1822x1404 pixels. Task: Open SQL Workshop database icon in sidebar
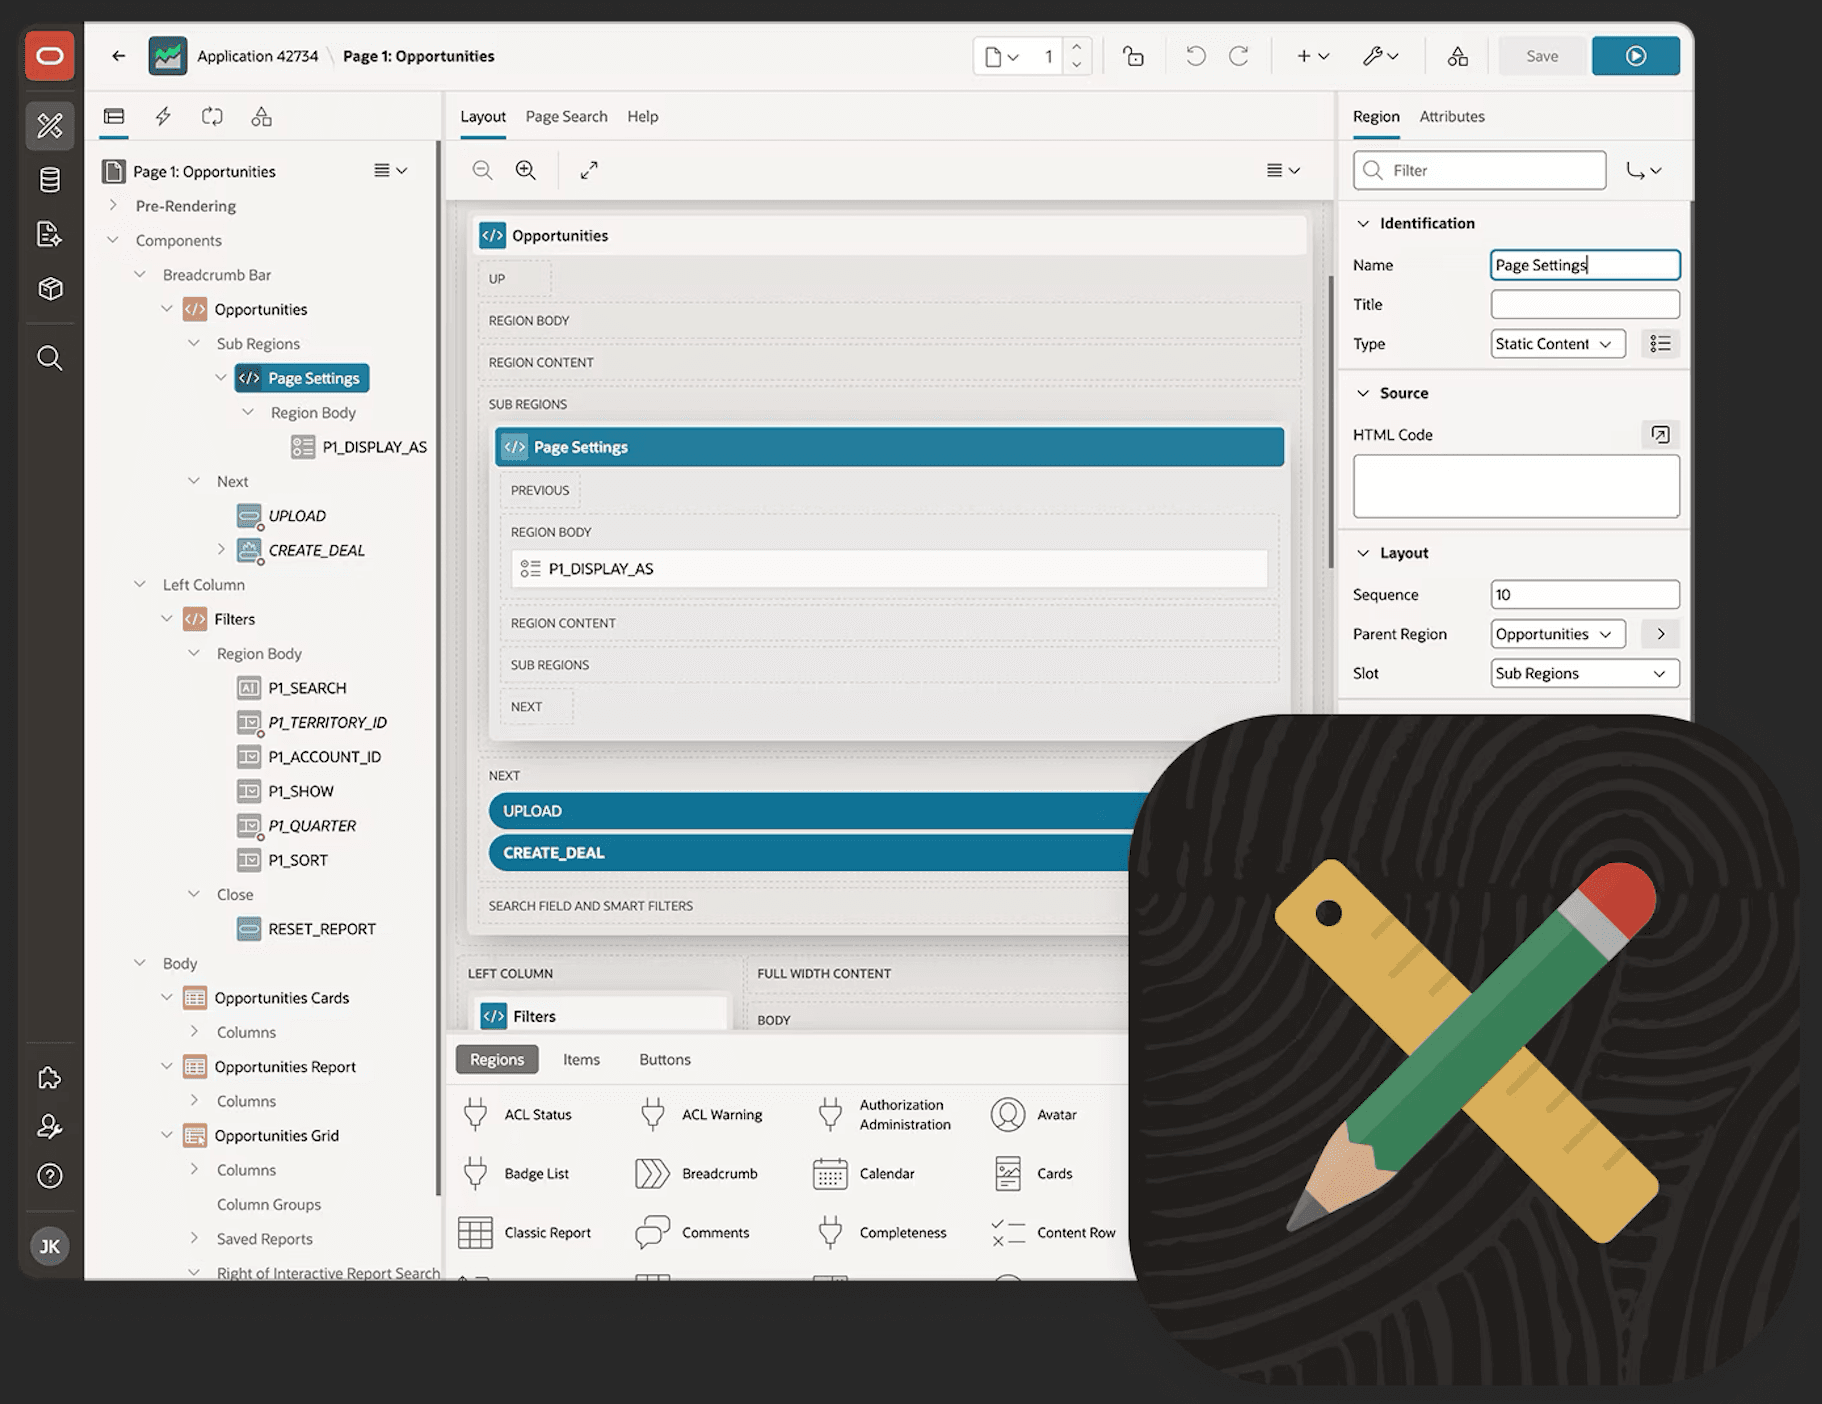coord(50,180)
